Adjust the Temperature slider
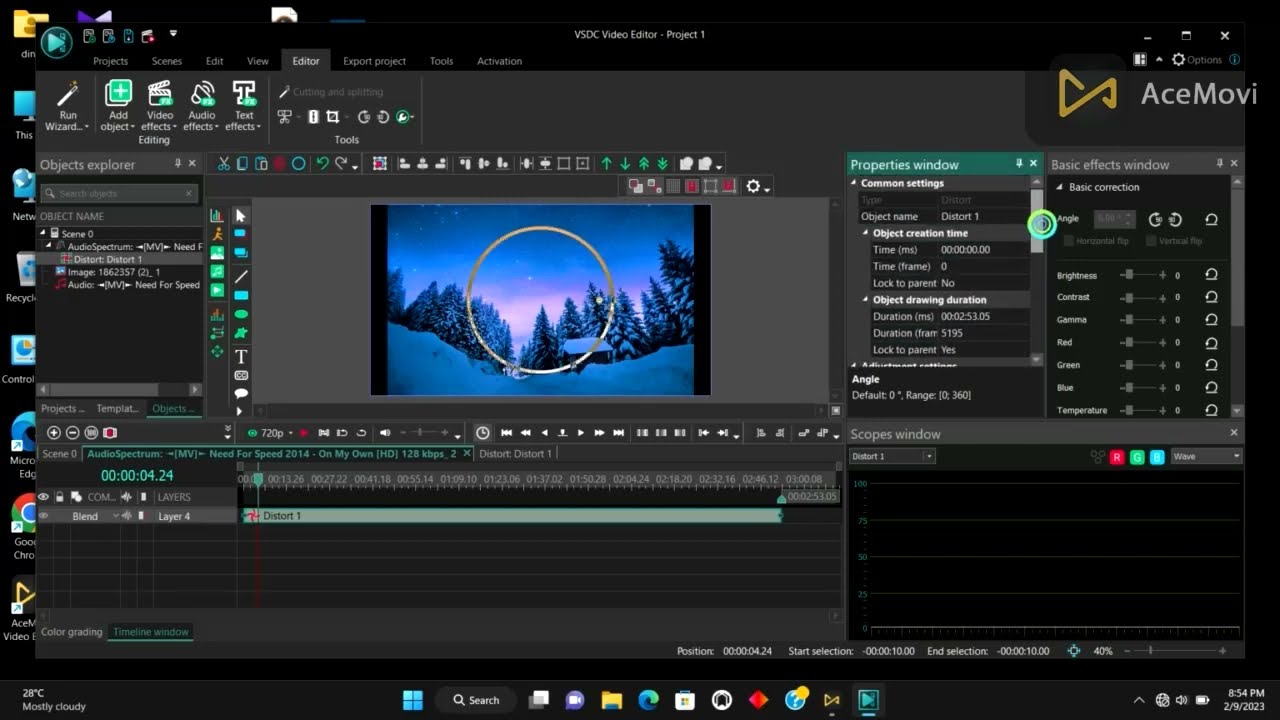Image resolution: width=1280 pixels, height=720 pixels. pos(1142,410)
